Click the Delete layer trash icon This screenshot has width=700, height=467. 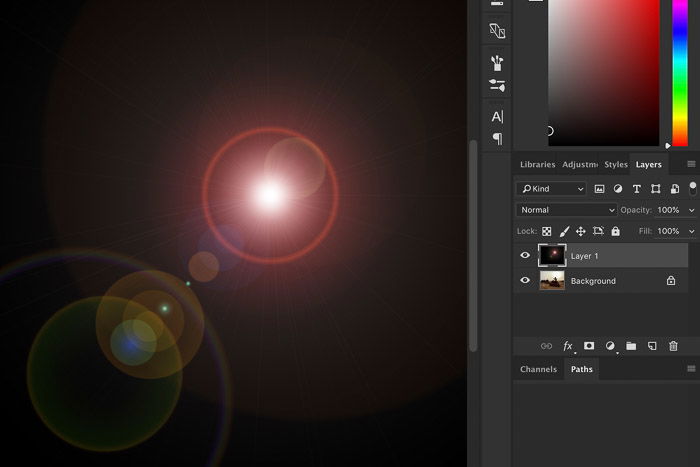pyautogui.click(x=673, y=346)
